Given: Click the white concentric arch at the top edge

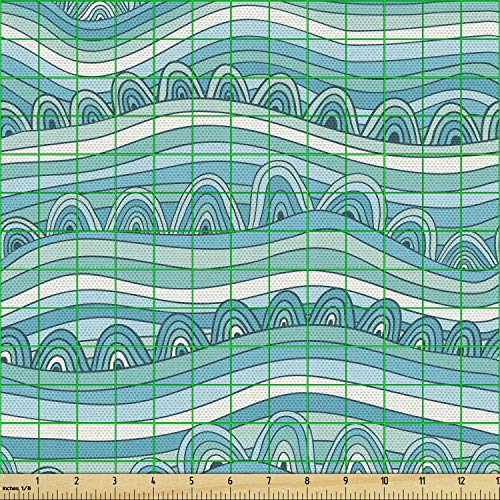Looking at the screenshot, I should (97, 10).
